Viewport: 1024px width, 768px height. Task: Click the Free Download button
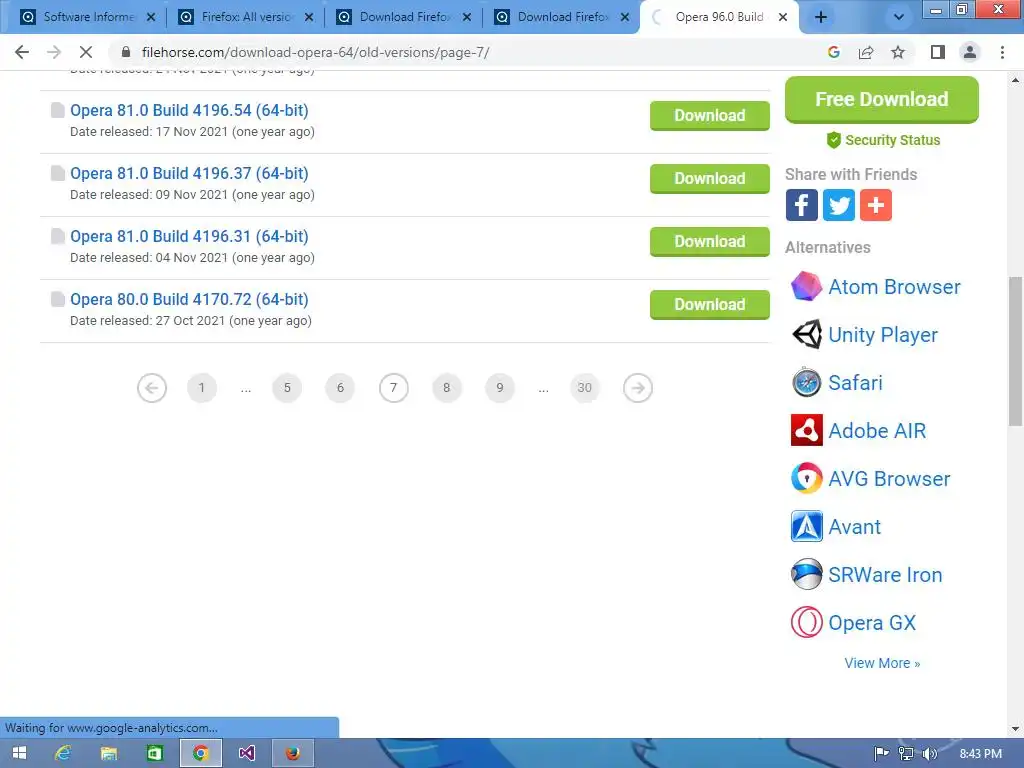tap(882, 99)
